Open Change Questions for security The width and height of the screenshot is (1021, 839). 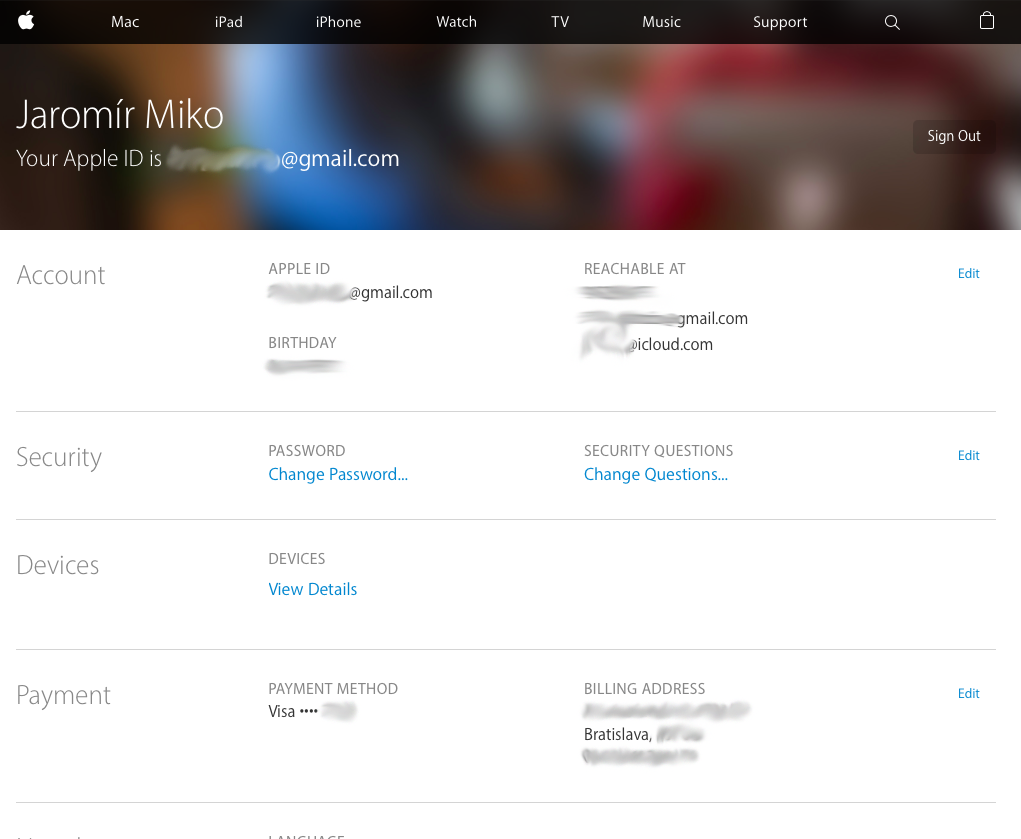(656, 474)
